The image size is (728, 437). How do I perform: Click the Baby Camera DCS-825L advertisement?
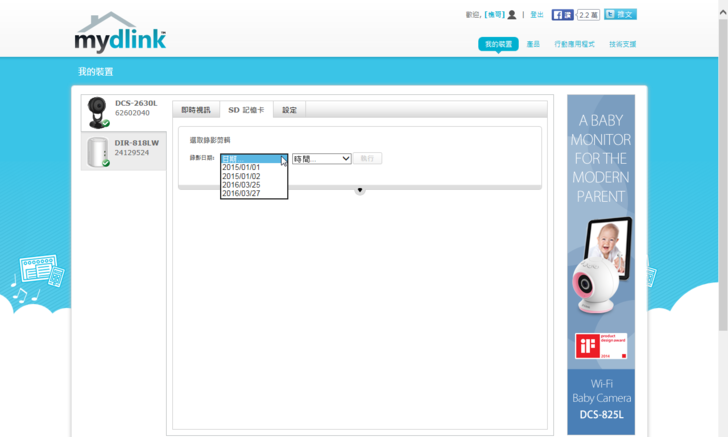tap(601, 265)
